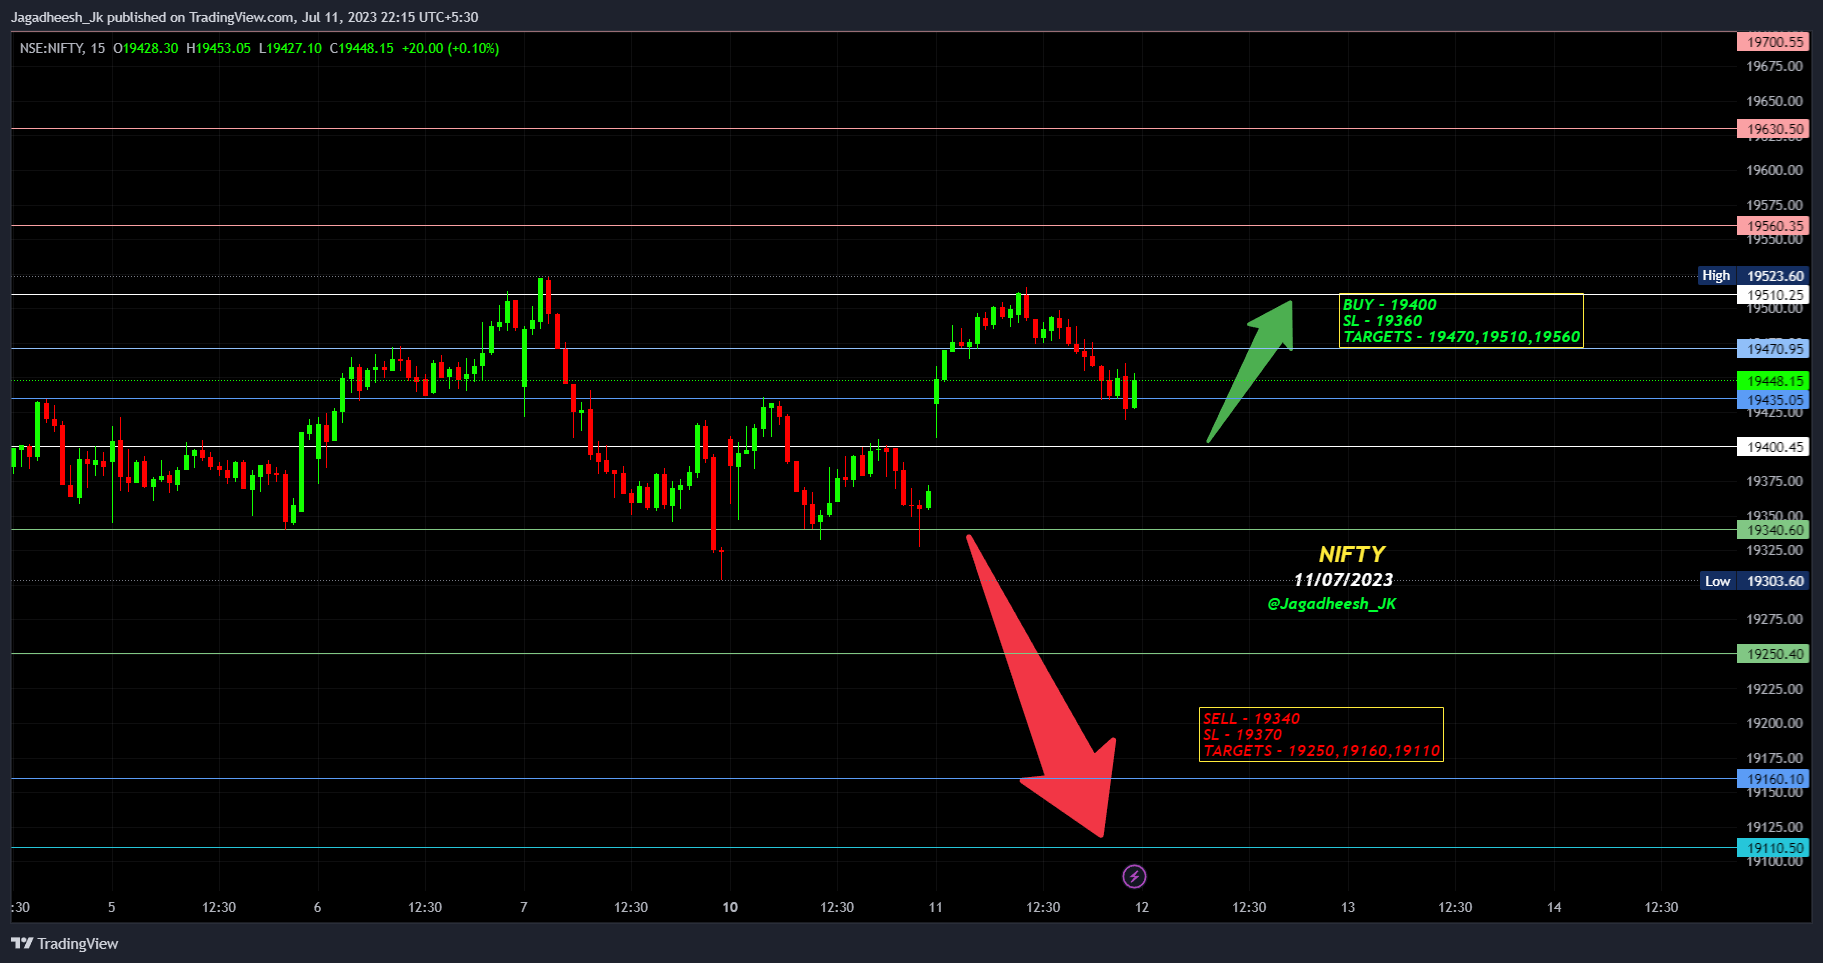Click the 19275.00 price axis tick
1823x963 pixels.
pos(1774,619)
